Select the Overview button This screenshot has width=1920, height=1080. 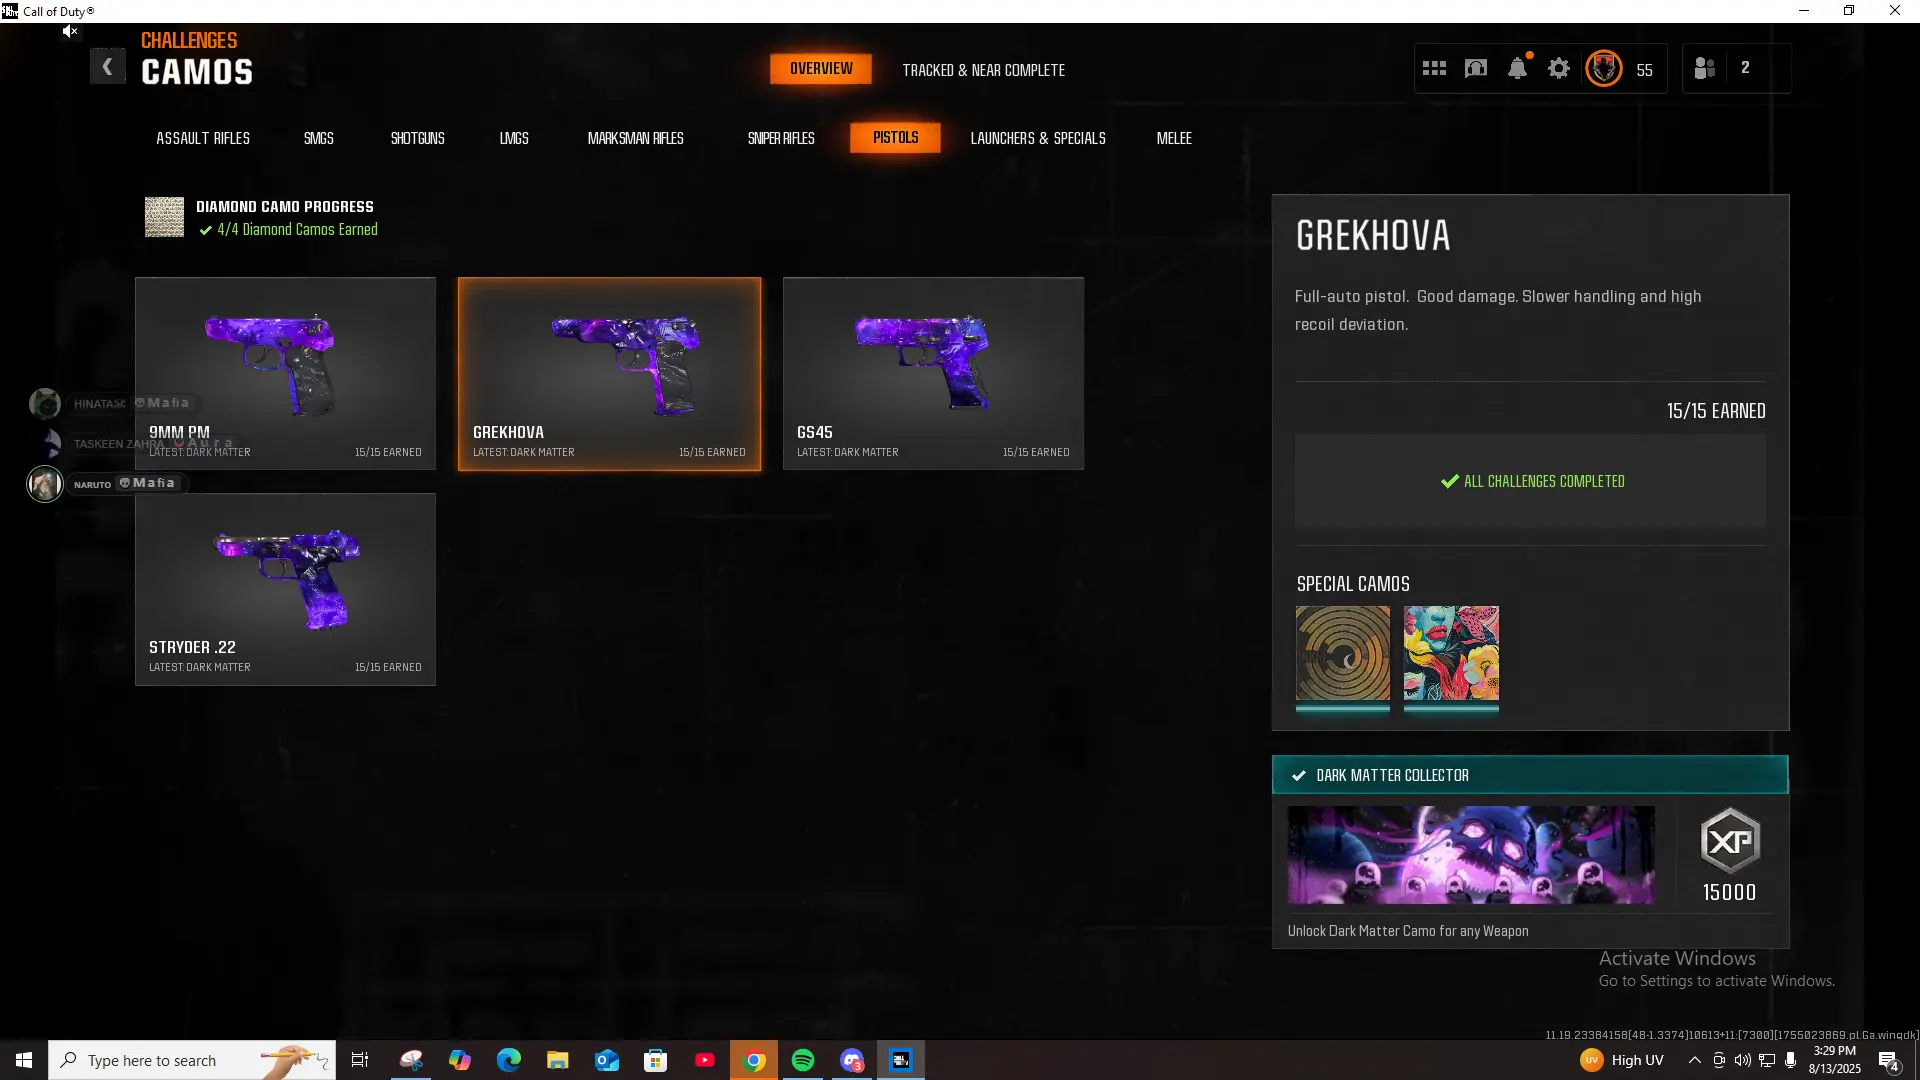point(821,68)
